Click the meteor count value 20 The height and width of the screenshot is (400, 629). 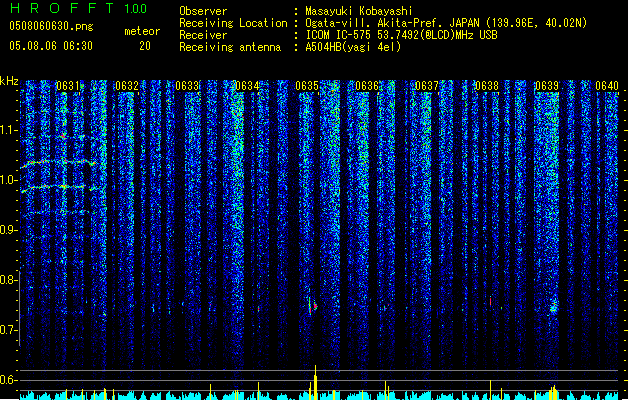[x=145, y=46]
